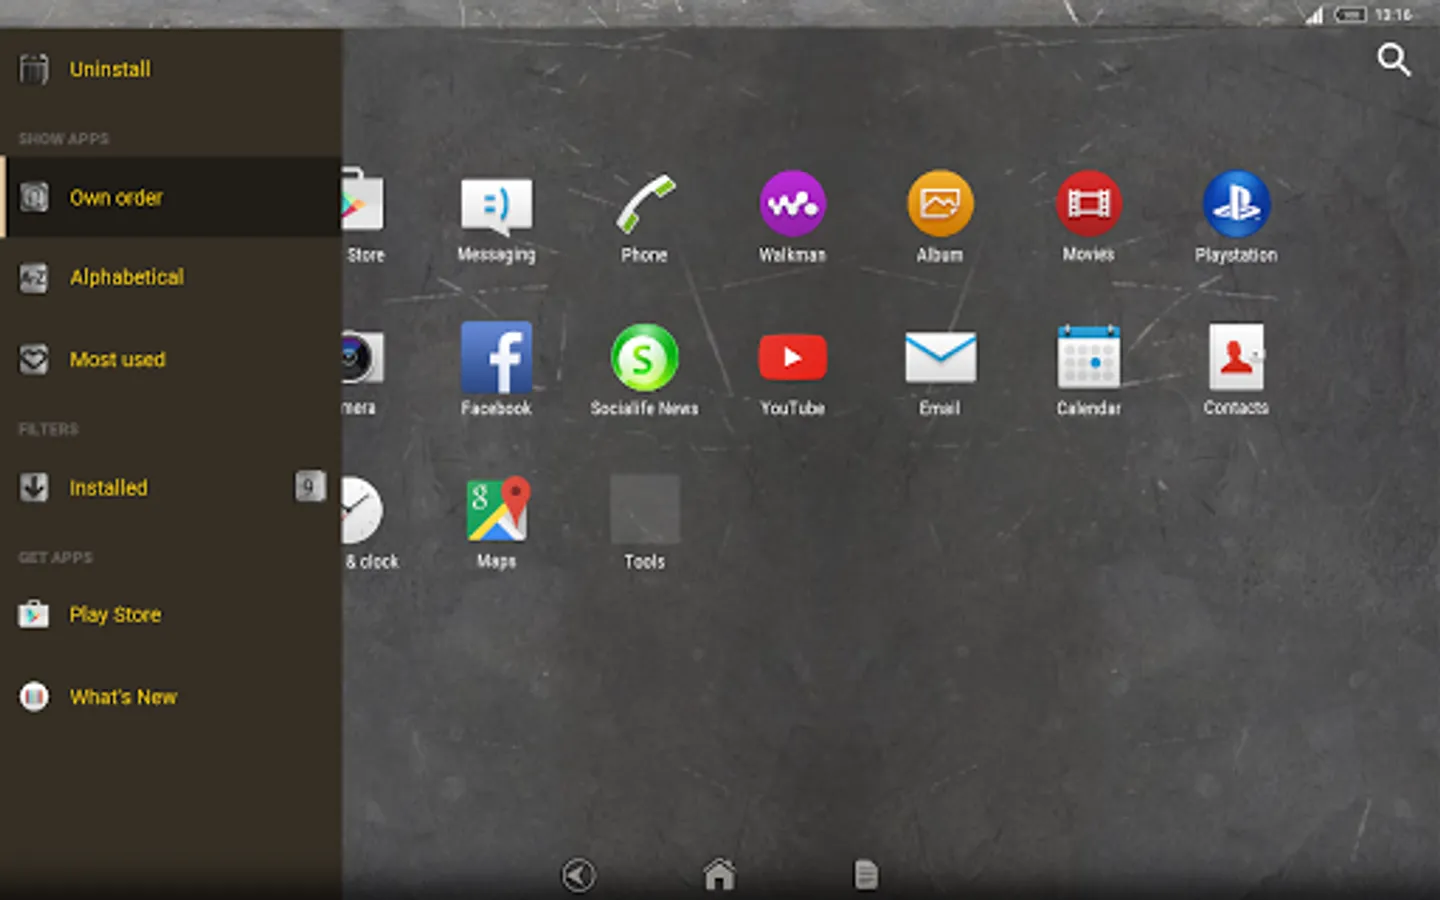Tap the Back navigation button
Viewport: 1440px width, 900px height.
click(578, 875)
